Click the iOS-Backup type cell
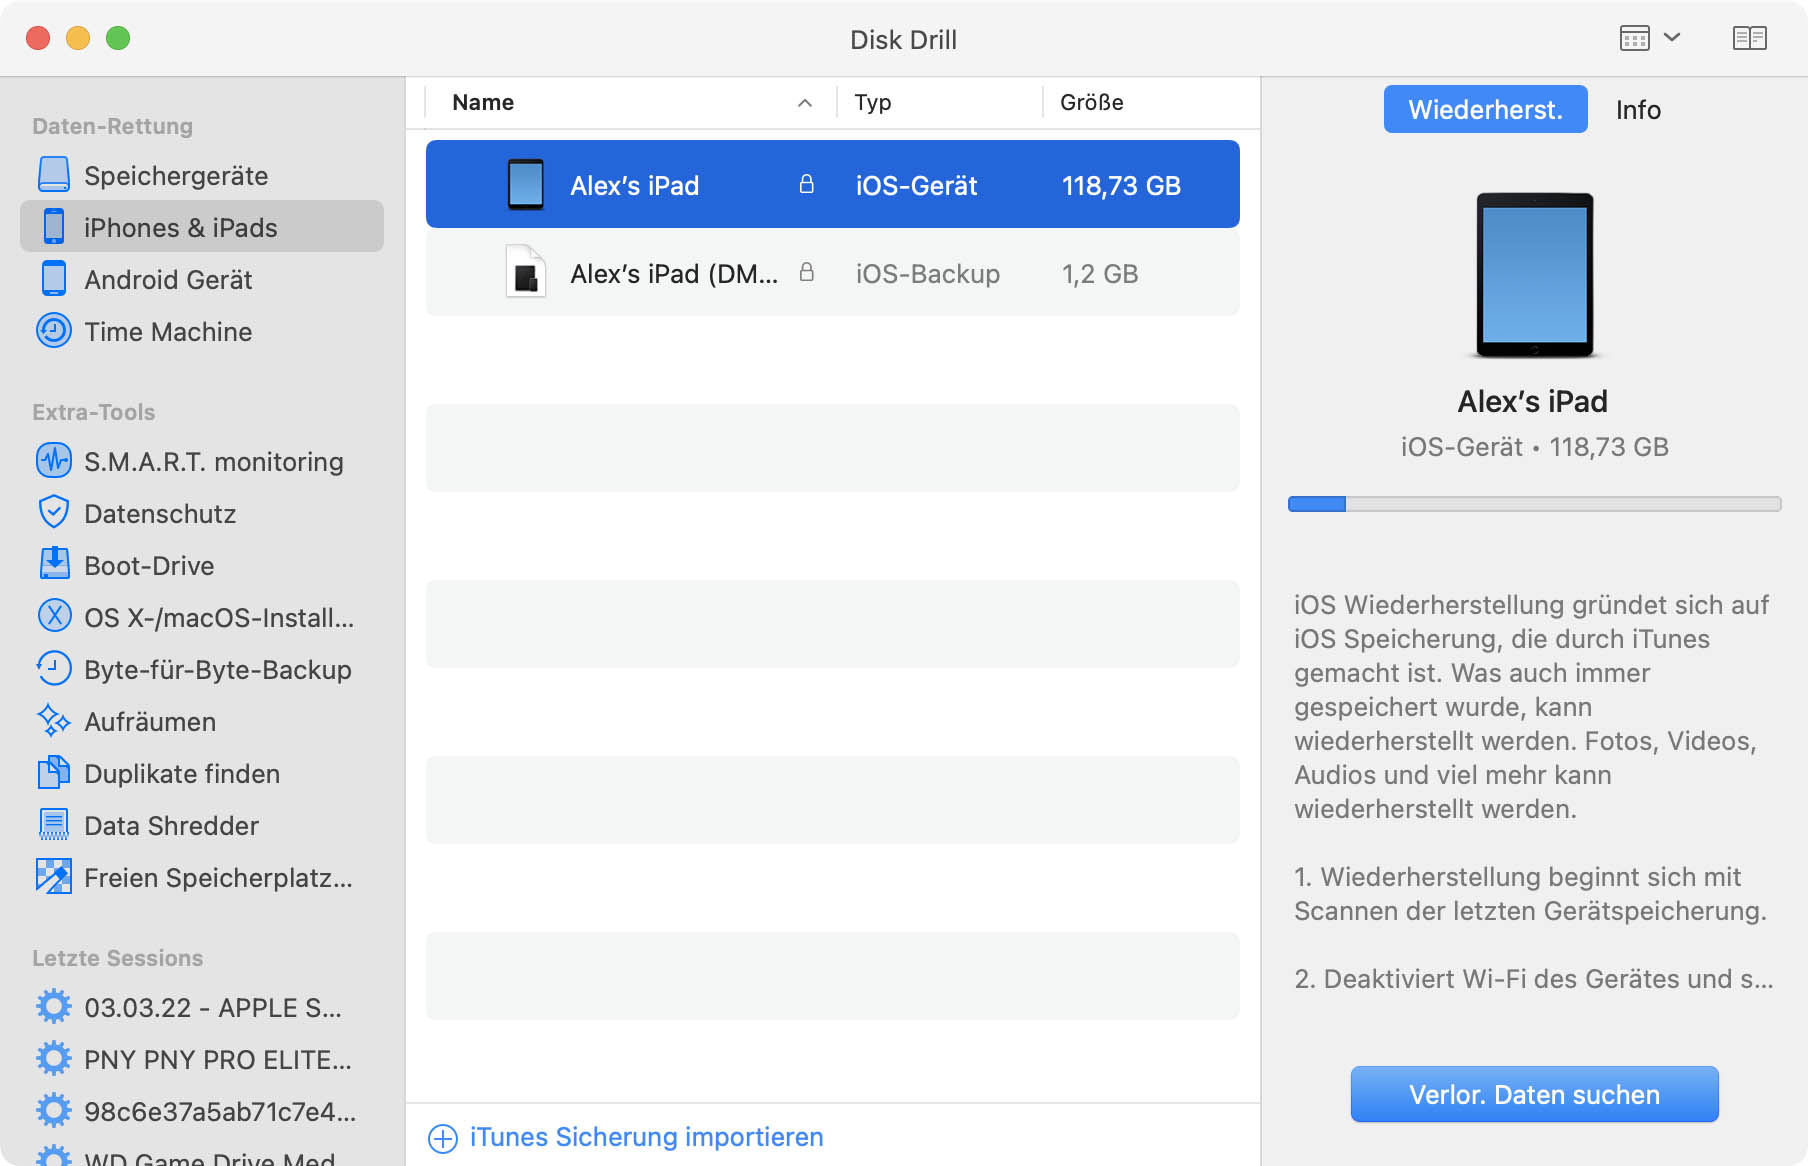The height and width of the screenshot is (1166, 1808). 928,274
